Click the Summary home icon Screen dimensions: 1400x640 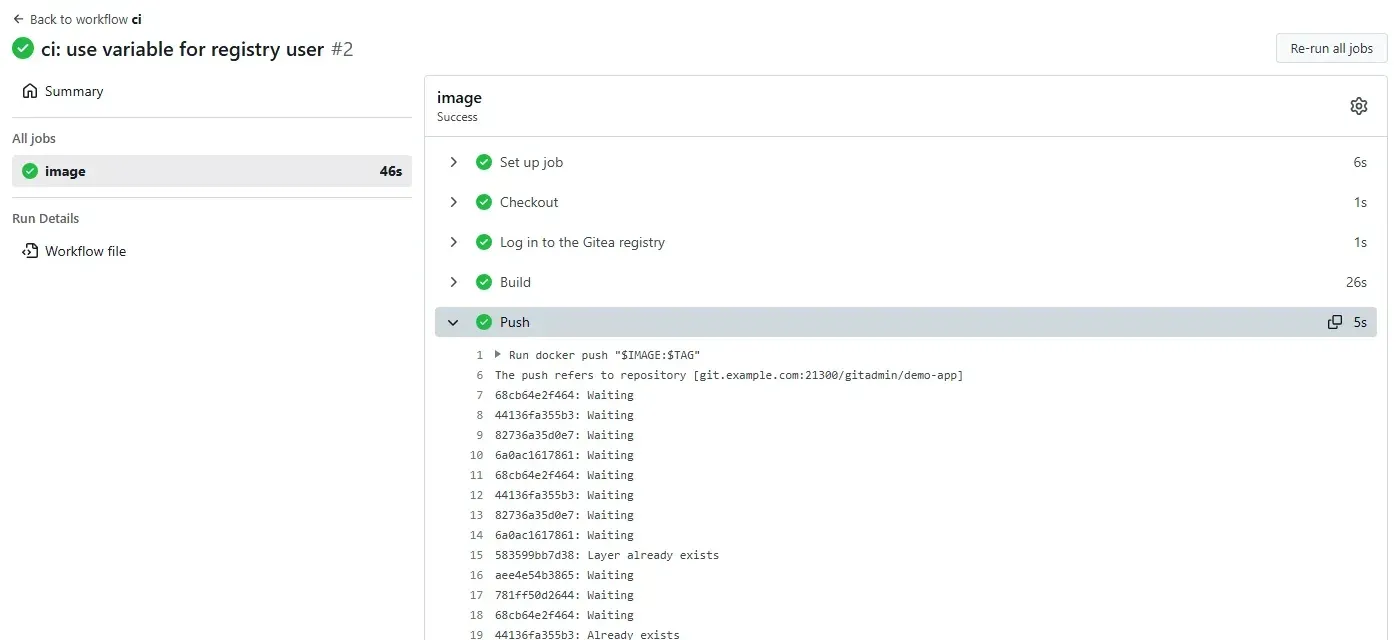pos(30,91)
